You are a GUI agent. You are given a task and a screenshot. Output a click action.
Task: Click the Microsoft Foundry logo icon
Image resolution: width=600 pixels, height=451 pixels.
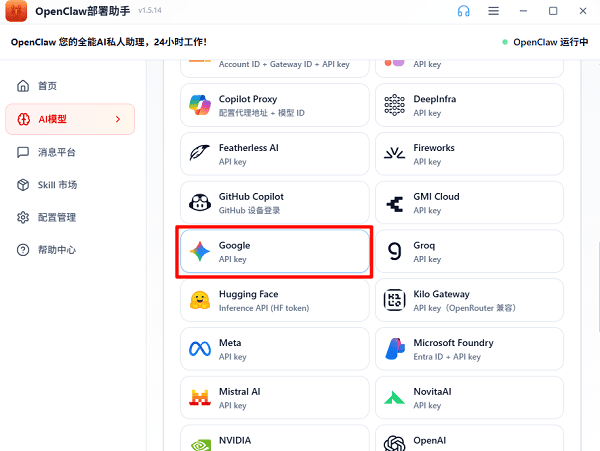click(x=395, y=349)
